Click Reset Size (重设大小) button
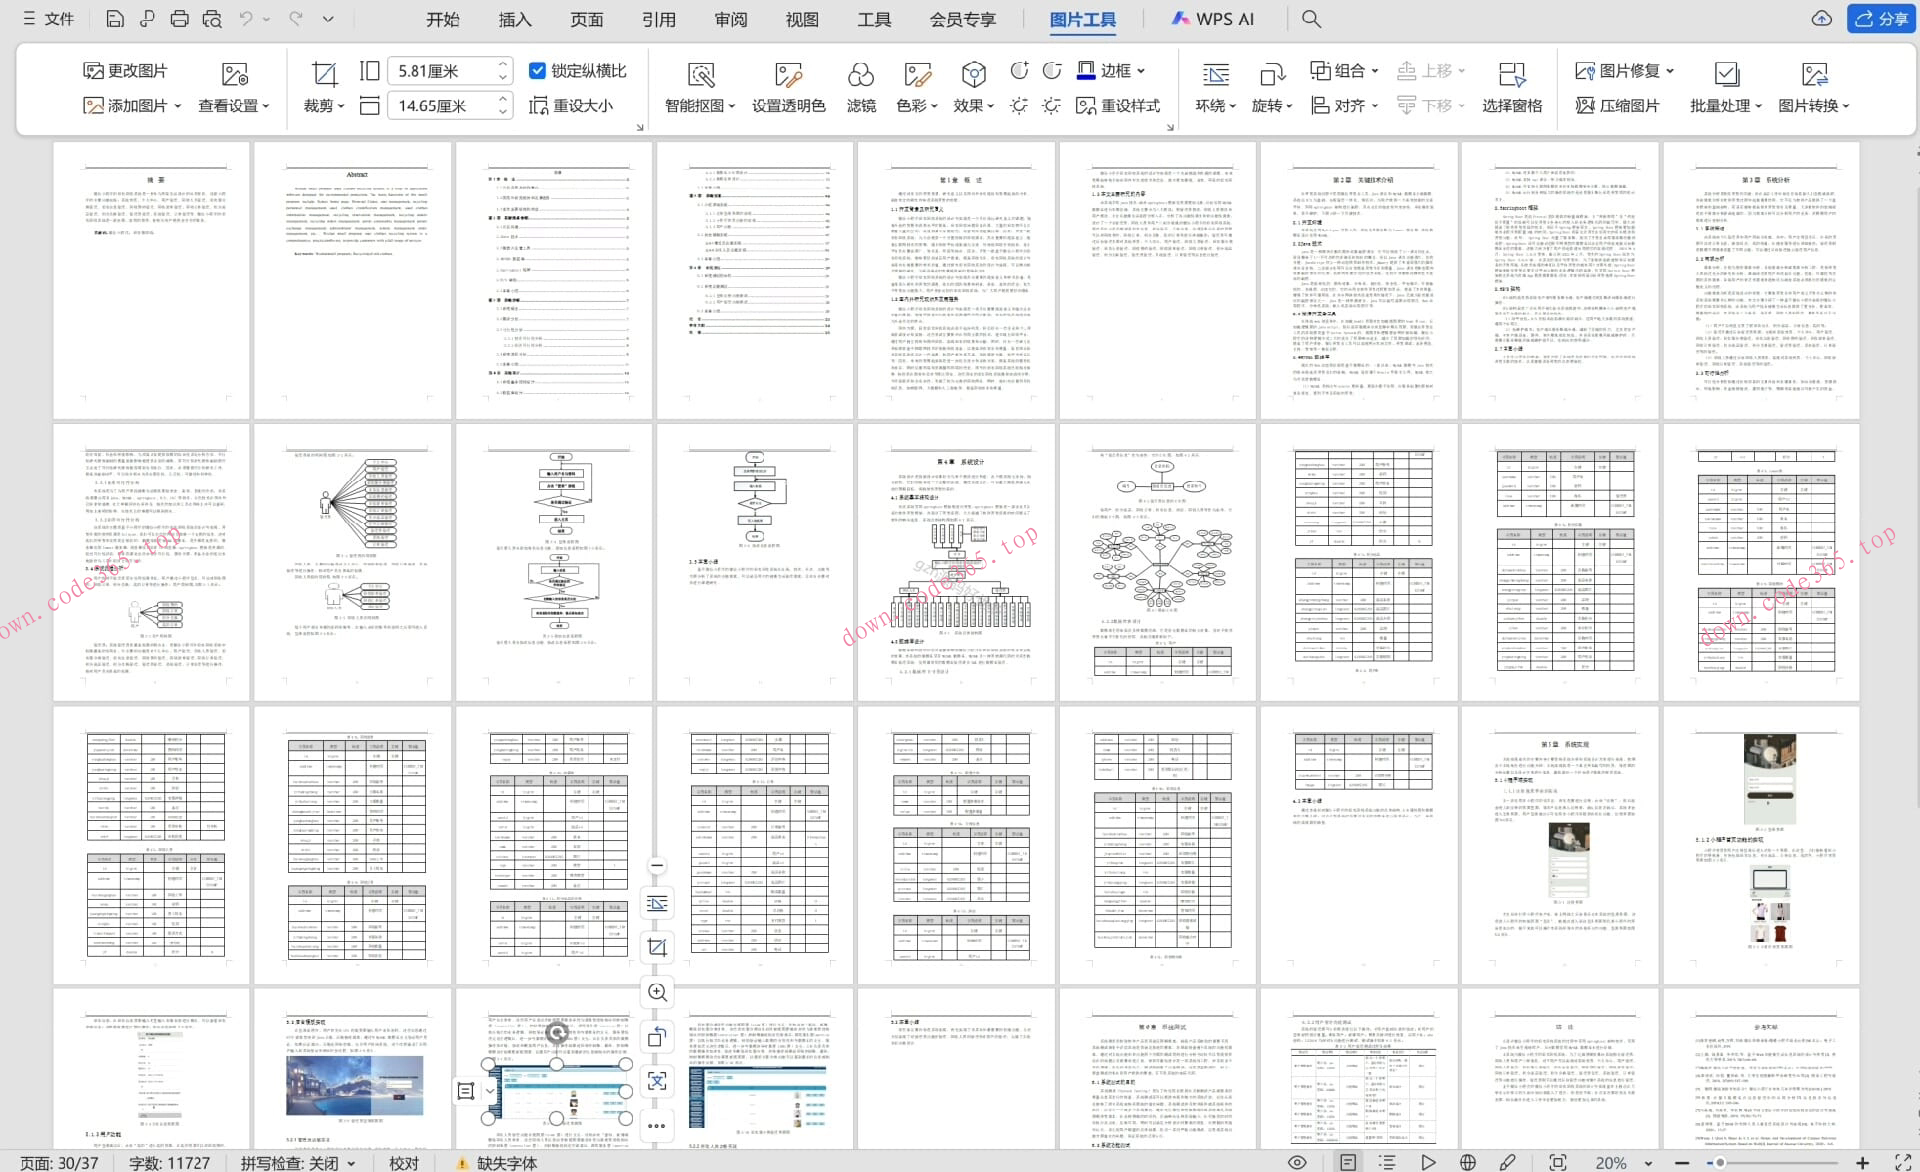The width and height of the screenshot is (1920, 1172). click(571, 106)
